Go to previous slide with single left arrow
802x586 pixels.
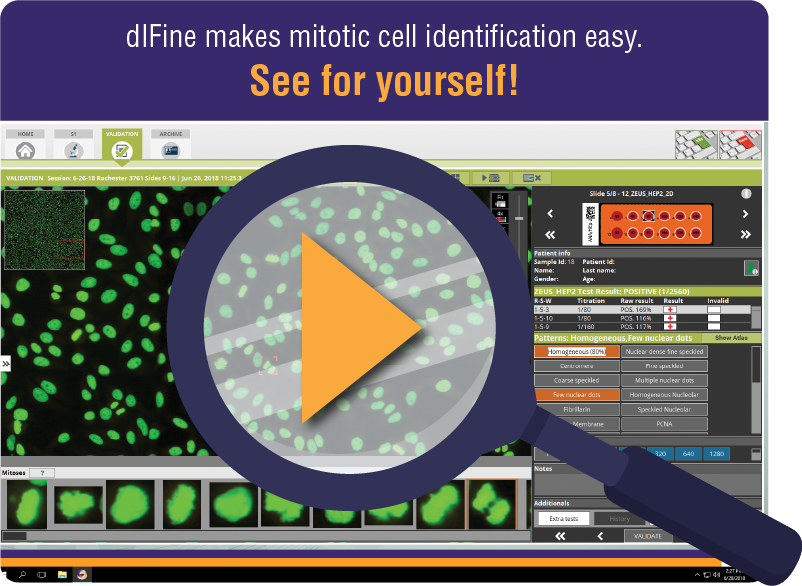coord(550,214)
